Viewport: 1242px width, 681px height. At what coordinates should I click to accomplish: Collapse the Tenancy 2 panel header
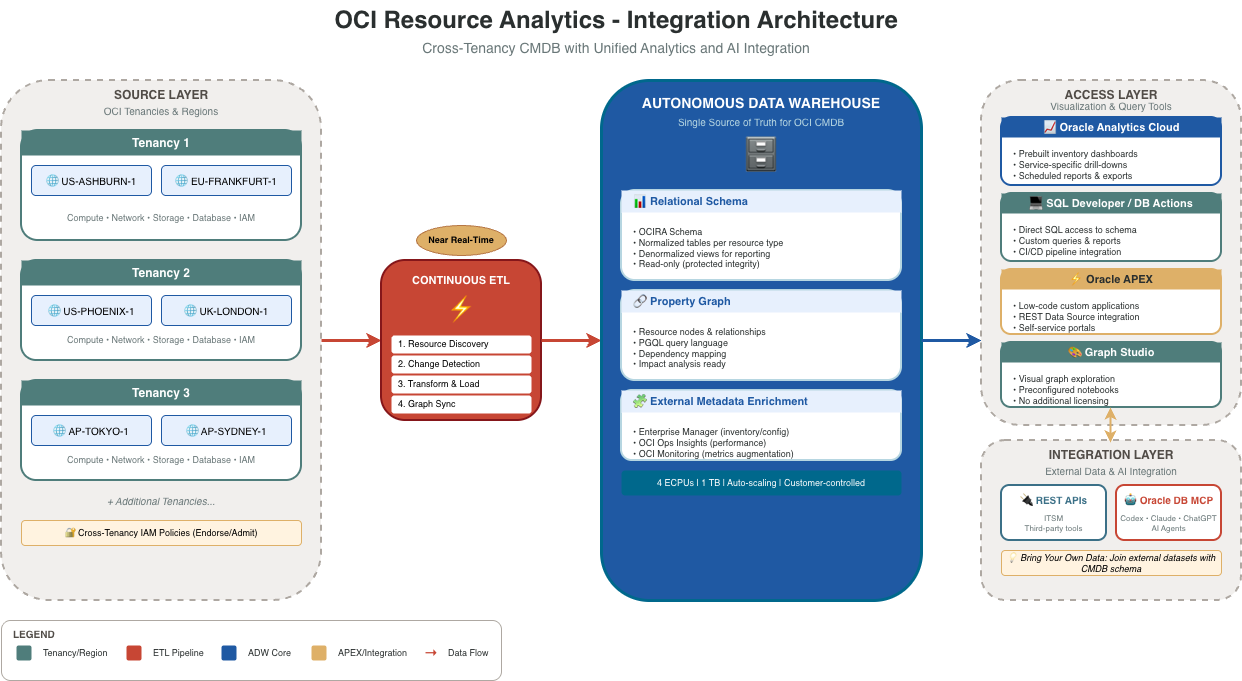(161, 272)
